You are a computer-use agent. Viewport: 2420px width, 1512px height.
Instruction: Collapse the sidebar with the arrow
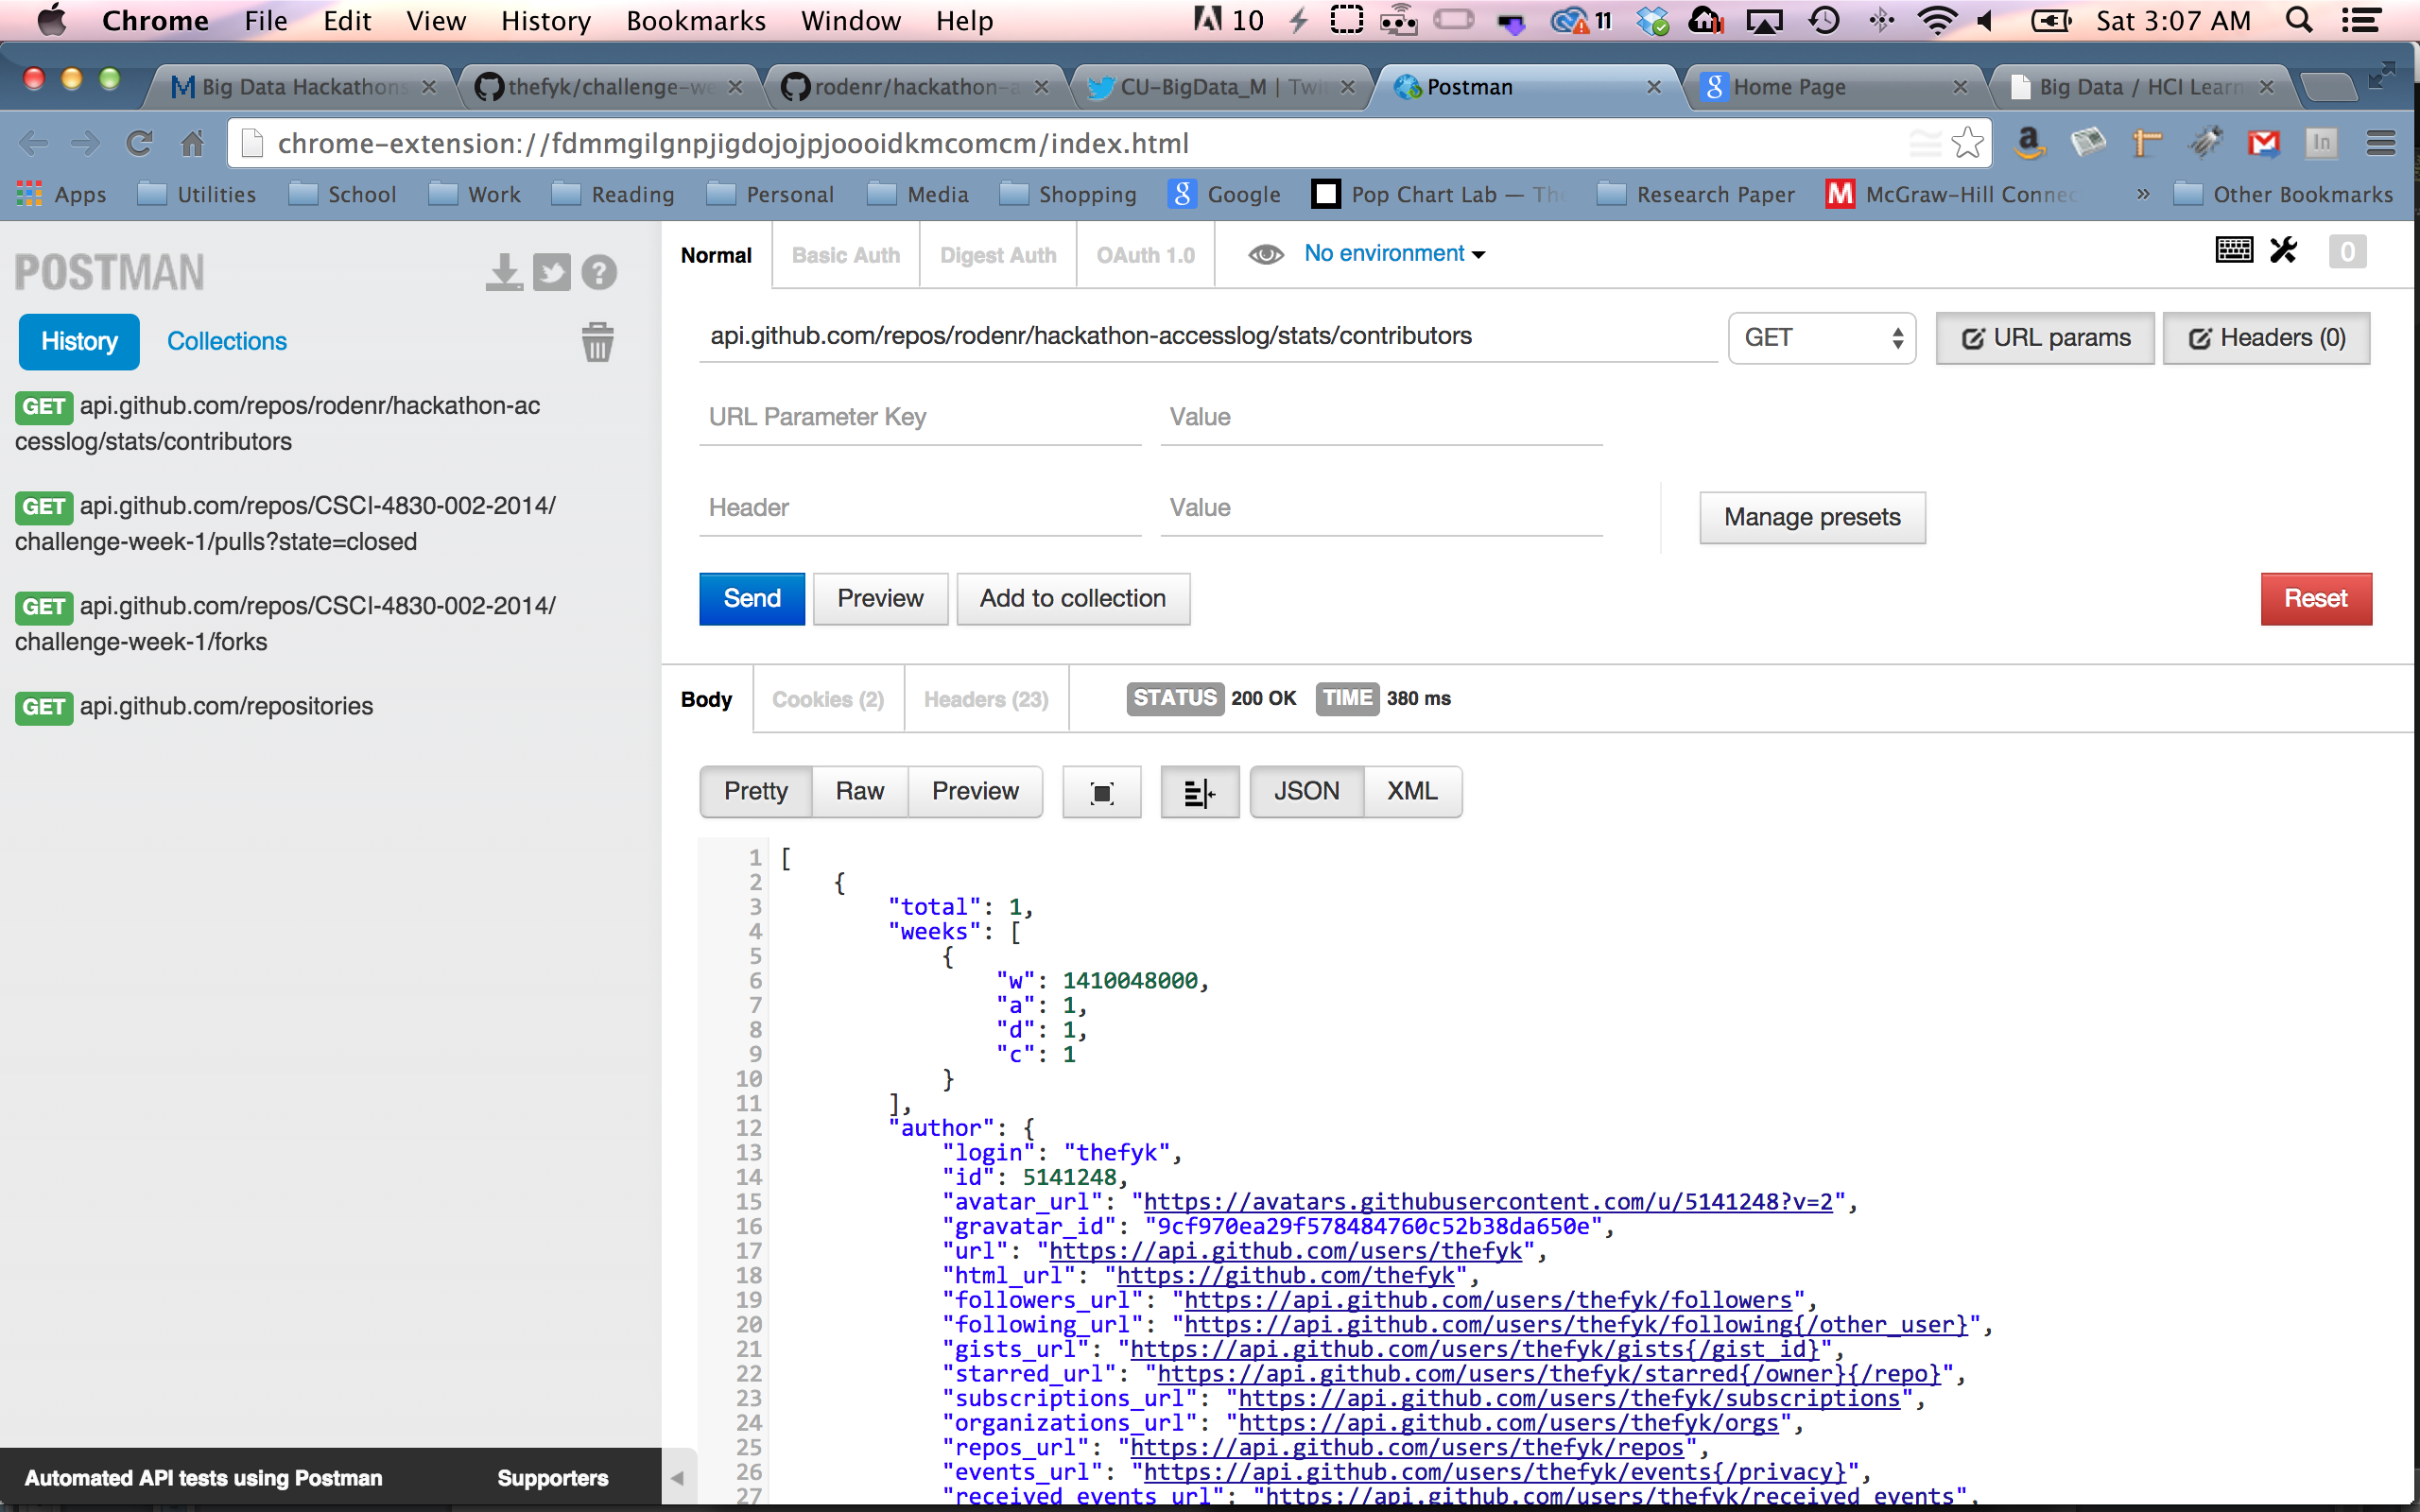(x=677, y=1477)
